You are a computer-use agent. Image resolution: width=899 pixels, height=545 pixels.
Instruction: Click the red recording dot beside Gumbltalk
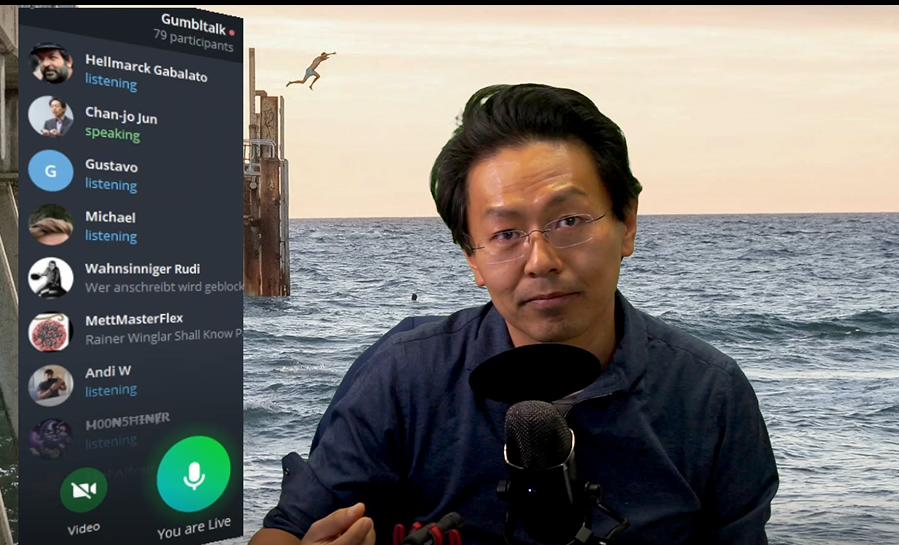point(232,33)
